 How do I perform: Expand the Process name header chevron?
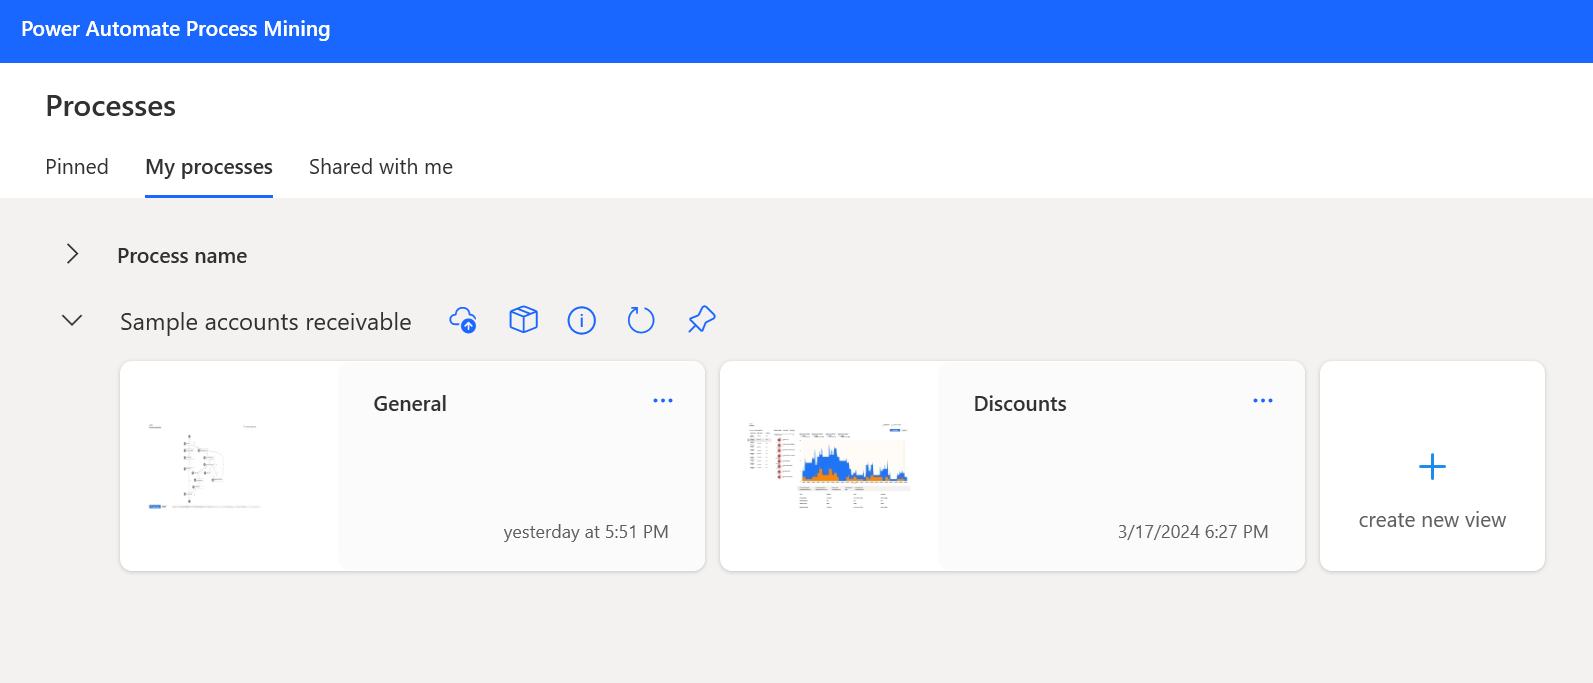(72, 254)
